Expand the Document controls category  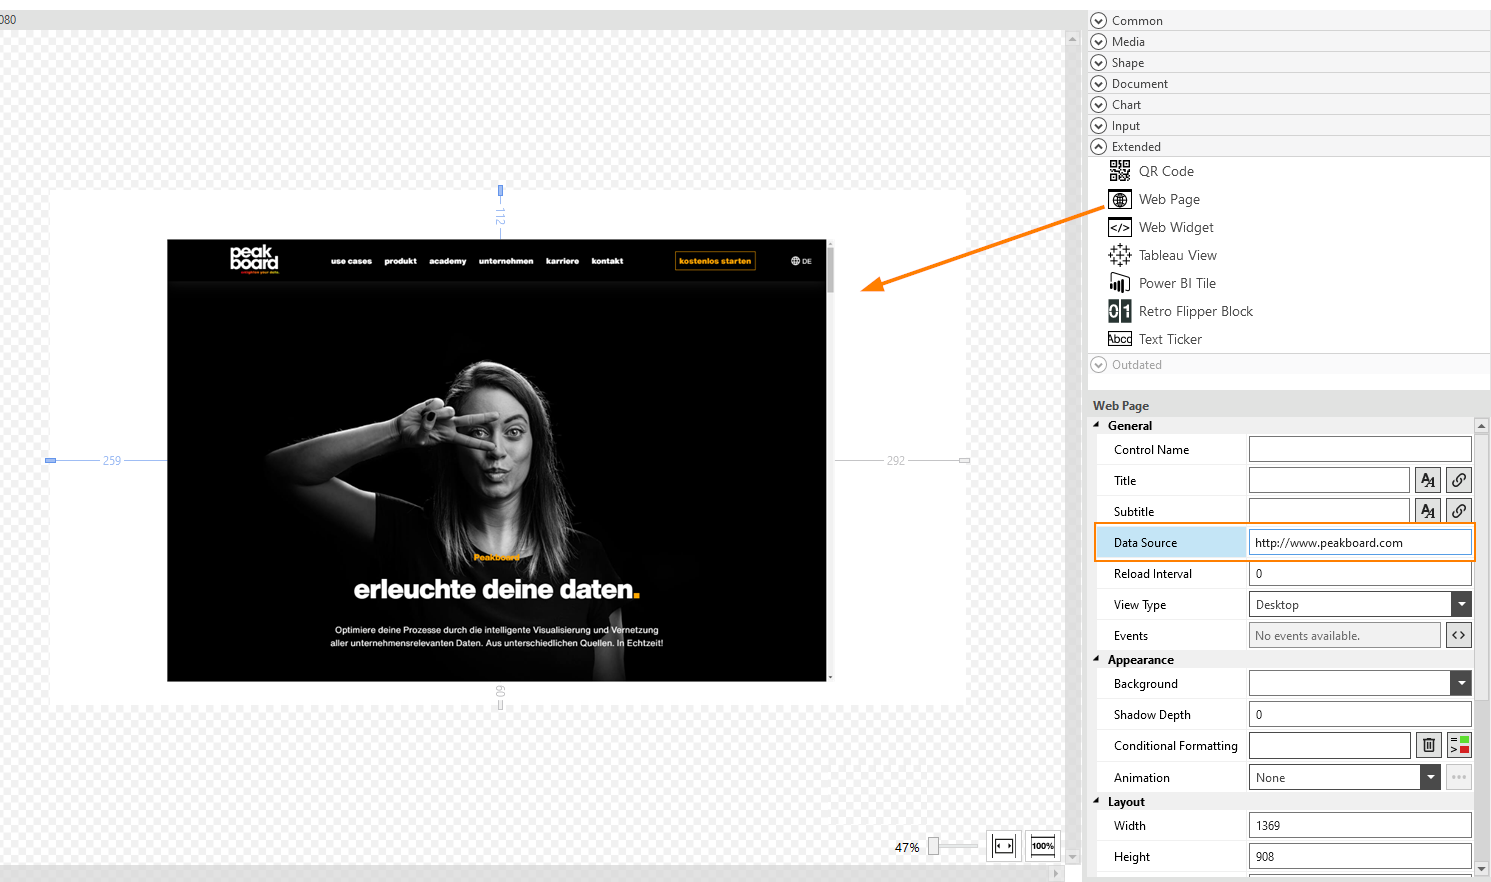tap(1099, 83)
